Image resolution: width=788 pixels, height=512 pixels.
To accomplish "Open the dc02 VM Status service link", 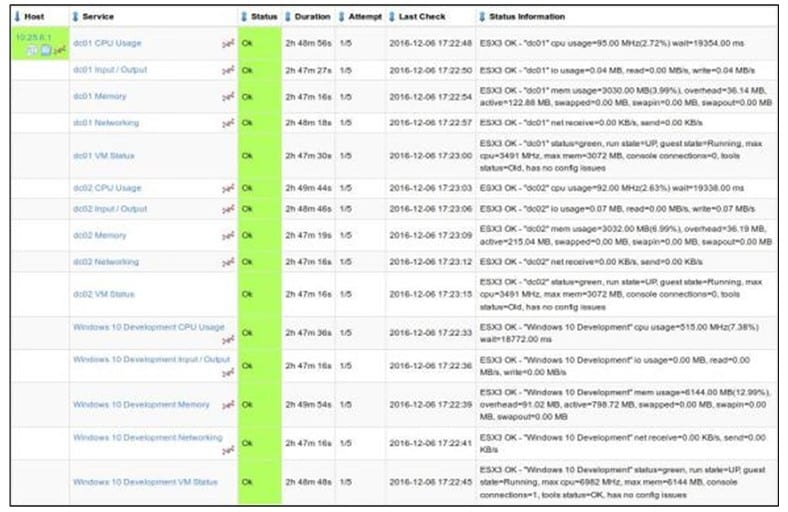I will pyautogui.click(x=104, y=294).
